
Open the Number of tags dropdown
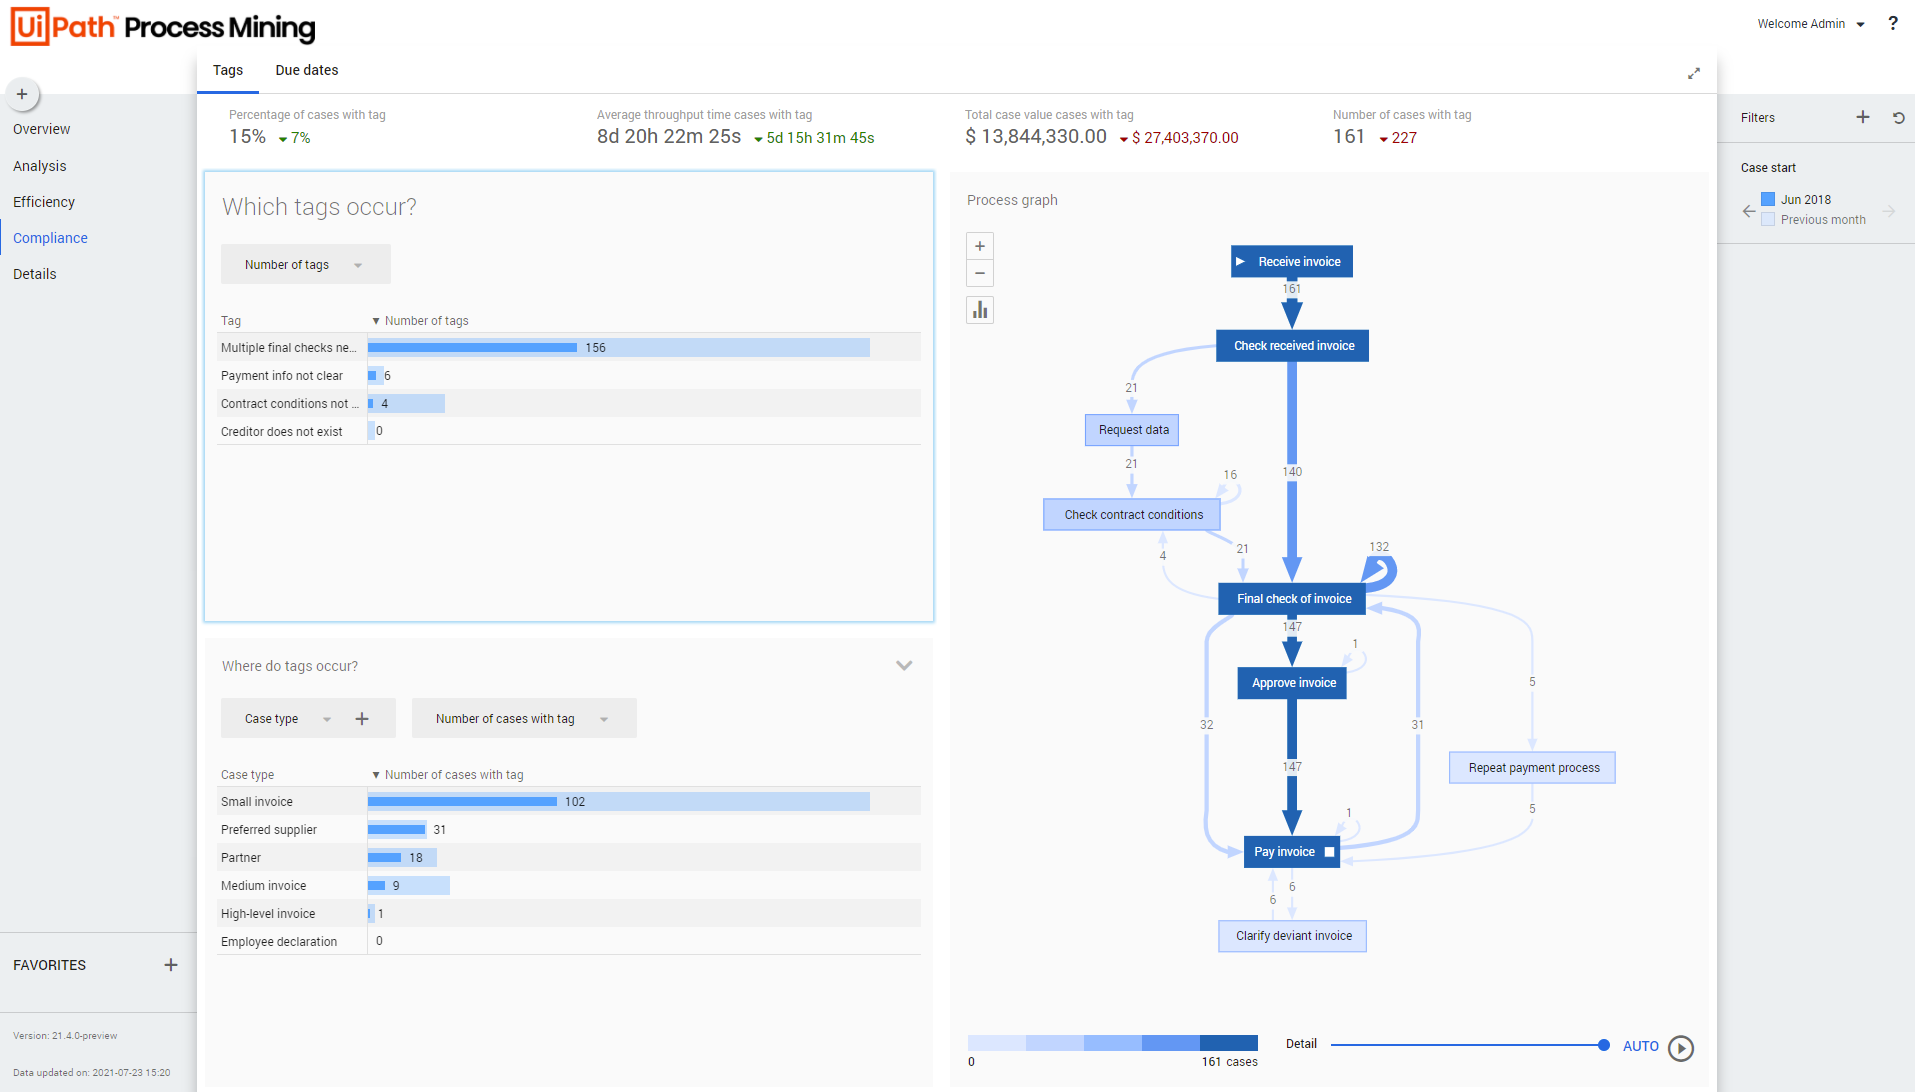click(305, 265)
